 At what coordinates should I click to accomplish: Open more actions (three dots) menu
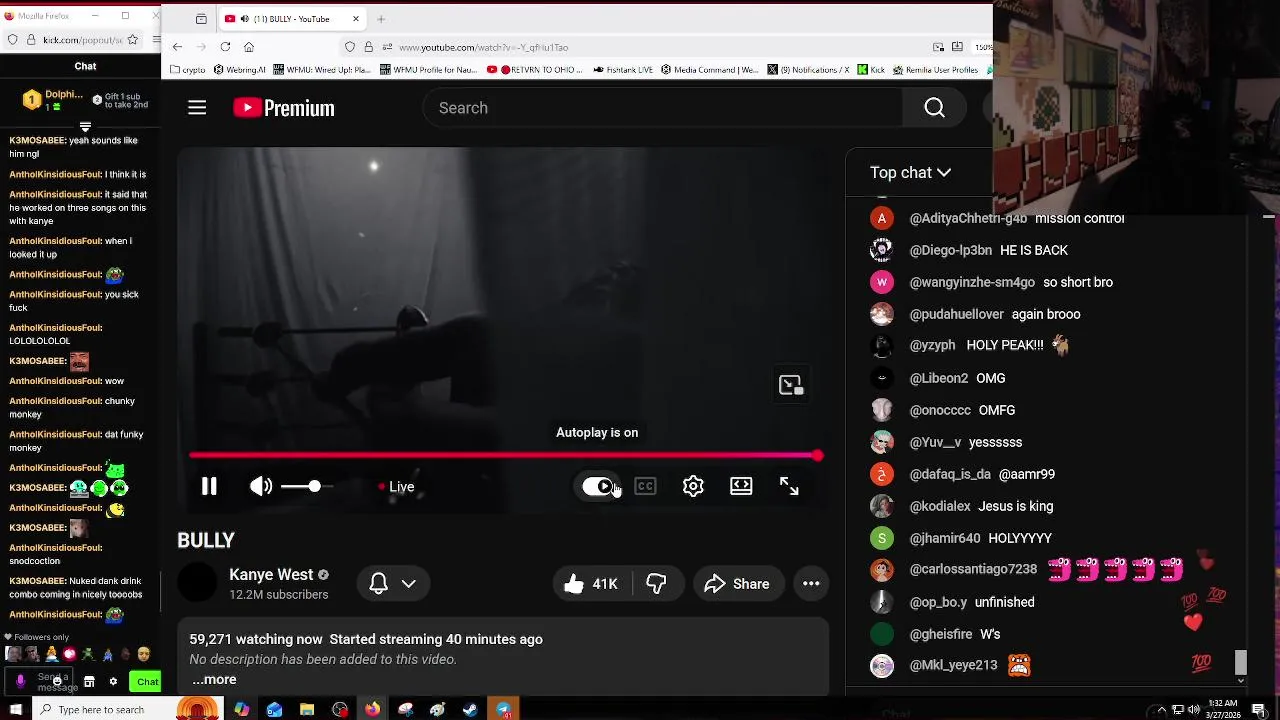(x=811, y=584)
